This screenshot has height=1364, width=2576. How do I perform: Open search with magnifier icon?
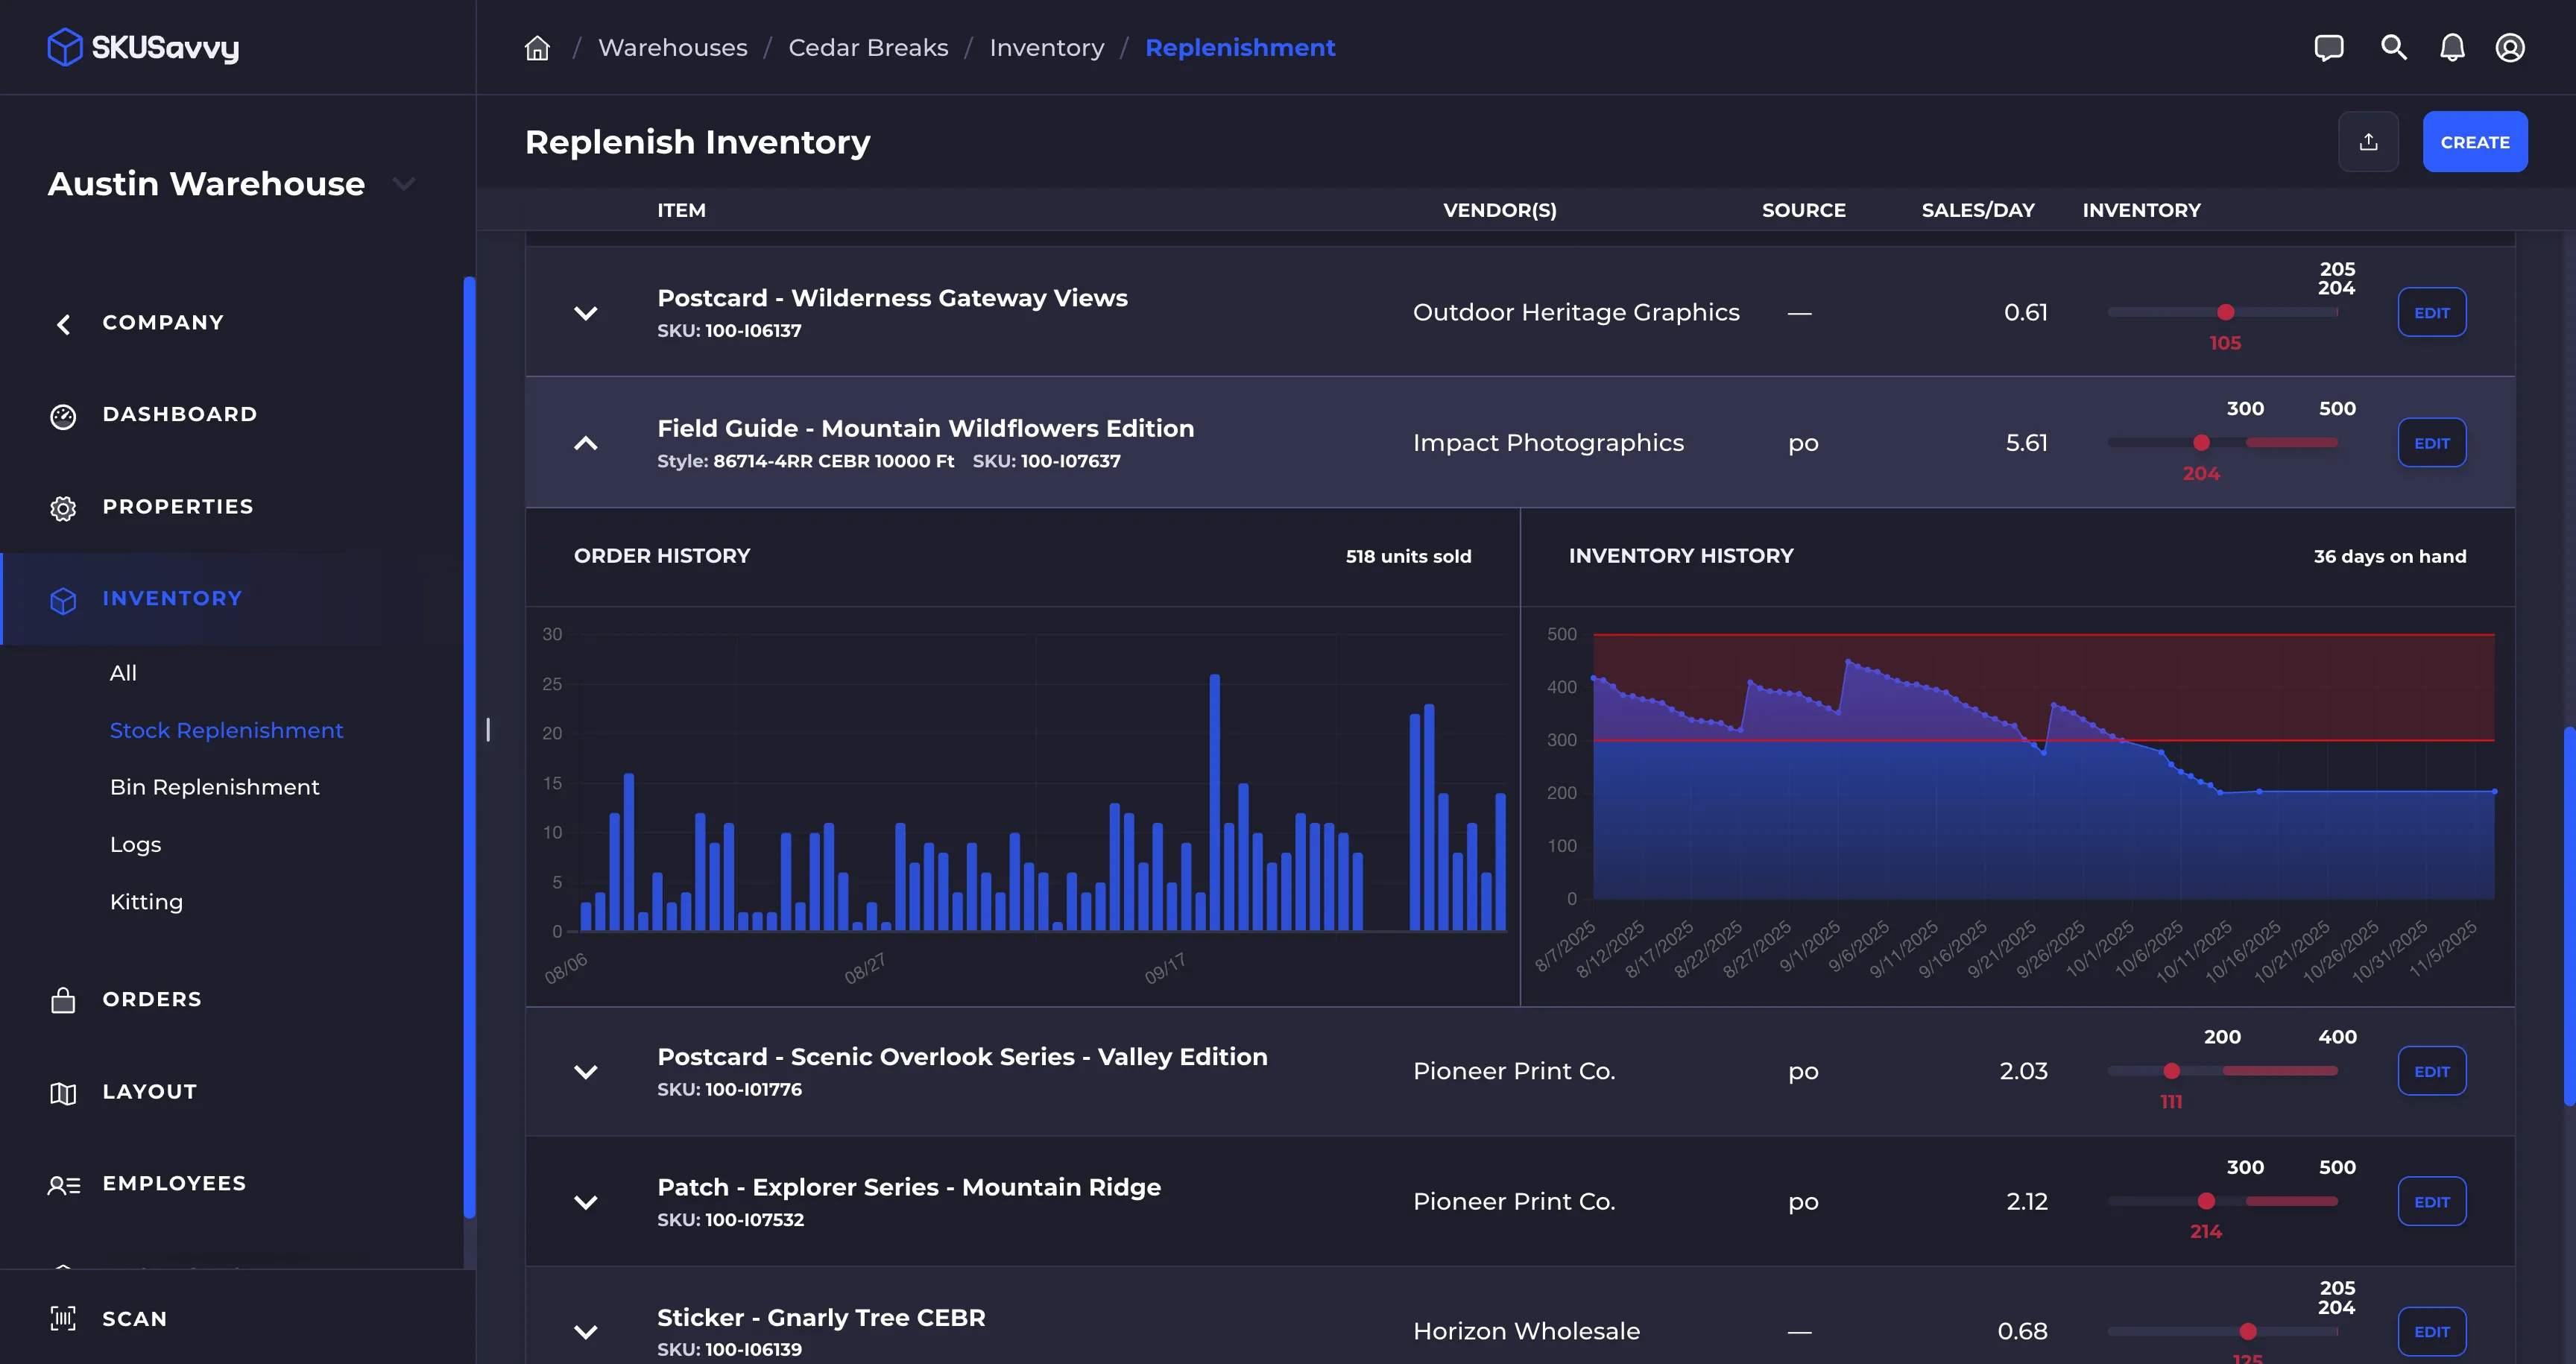pos(2393,47)
